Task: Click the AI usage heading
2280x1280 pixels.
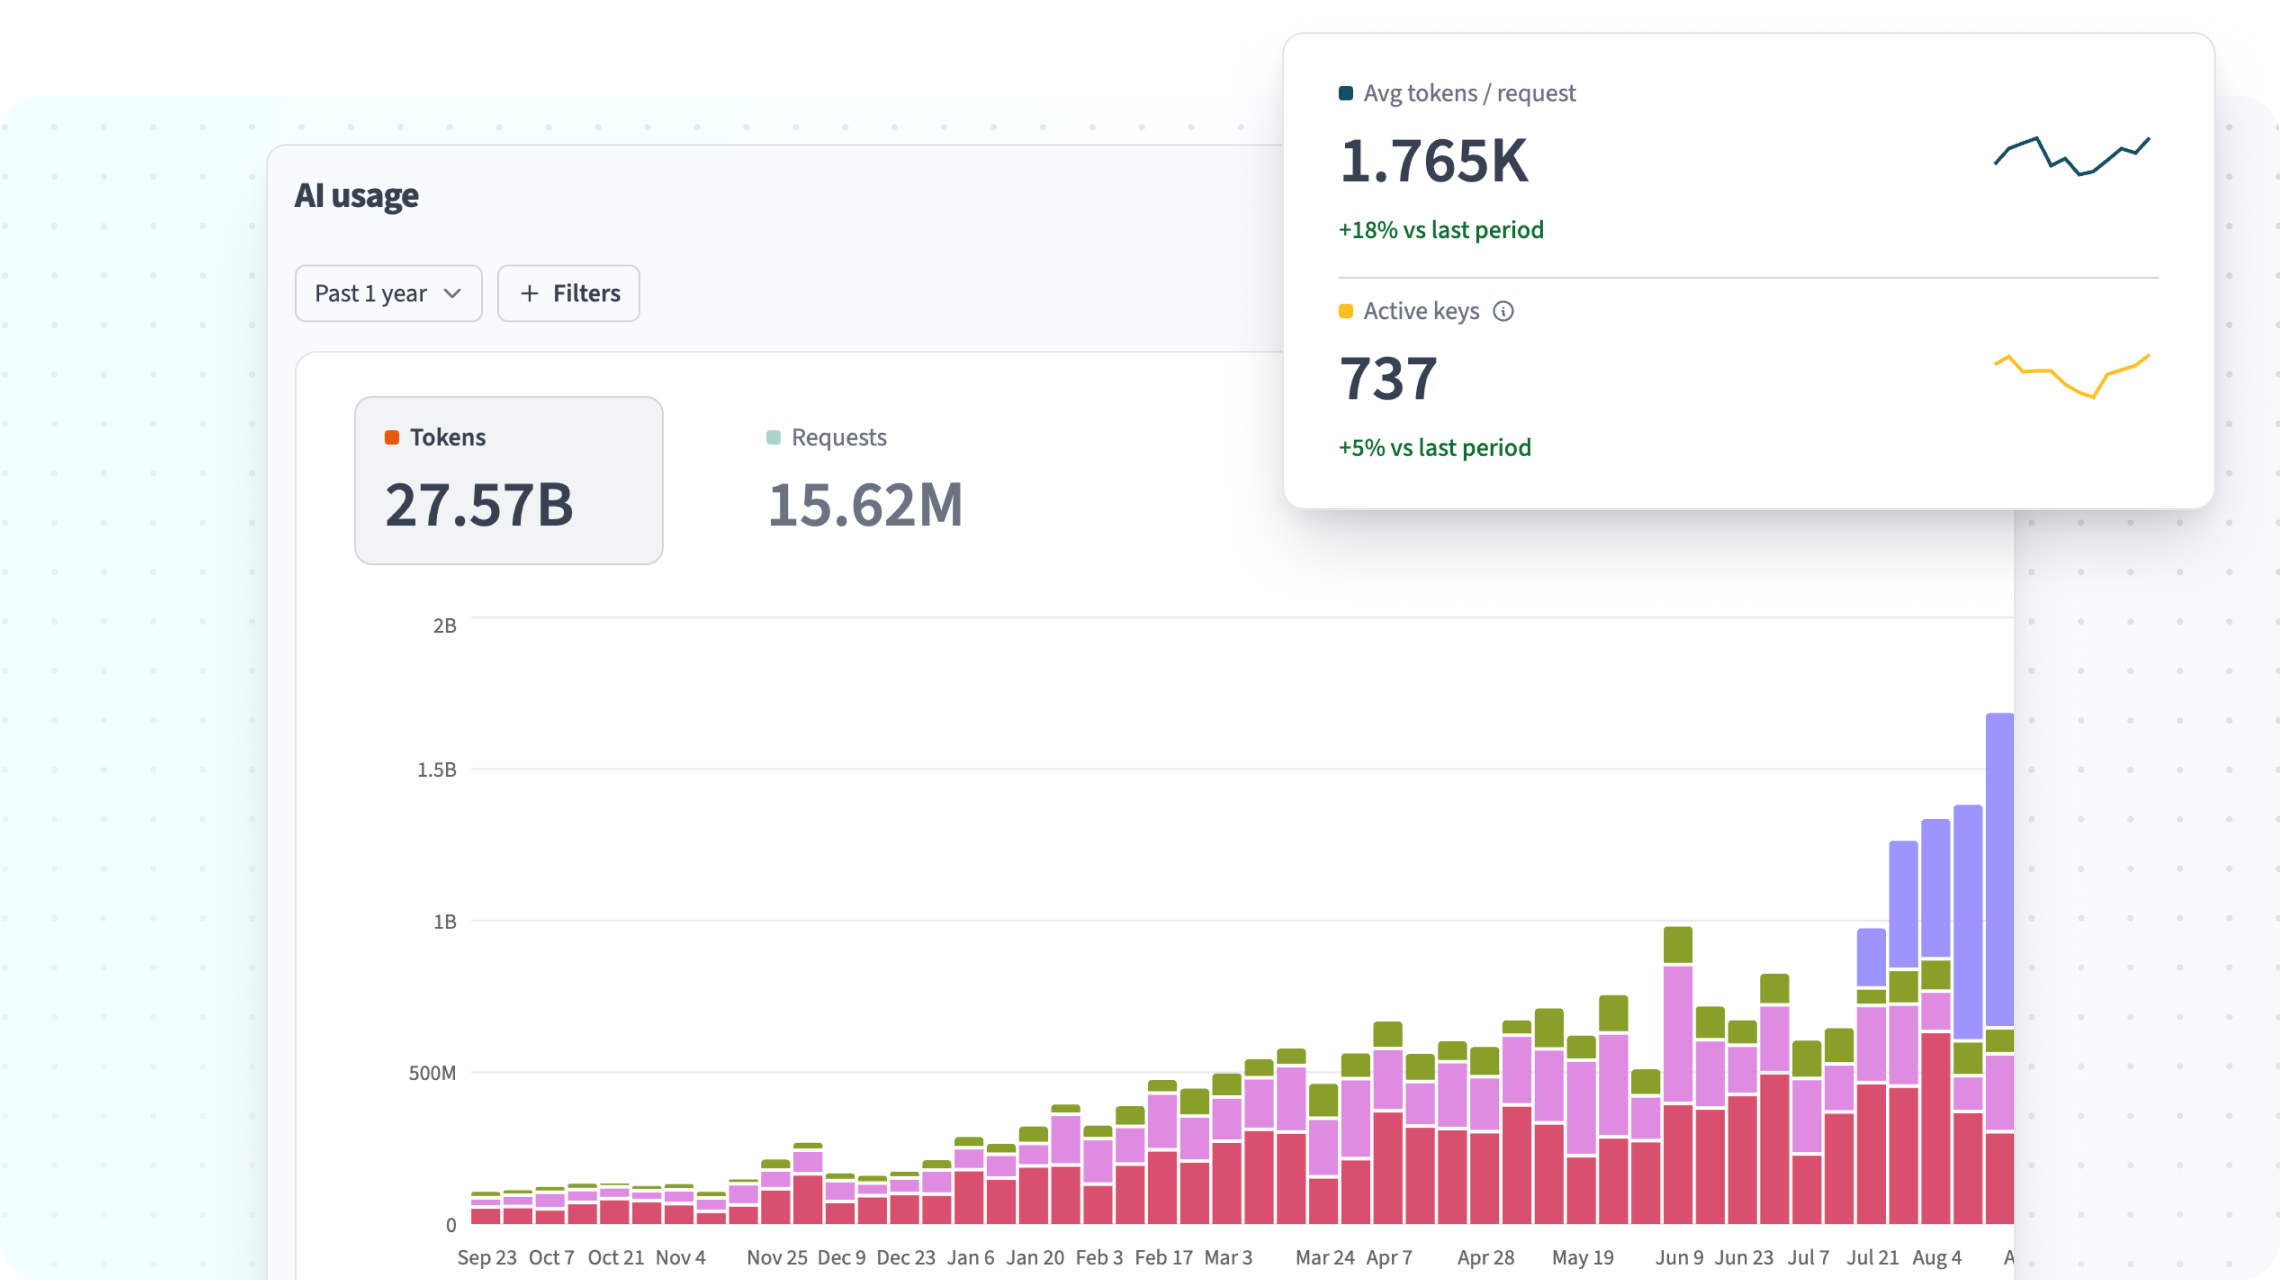Action: coord(356,195)
